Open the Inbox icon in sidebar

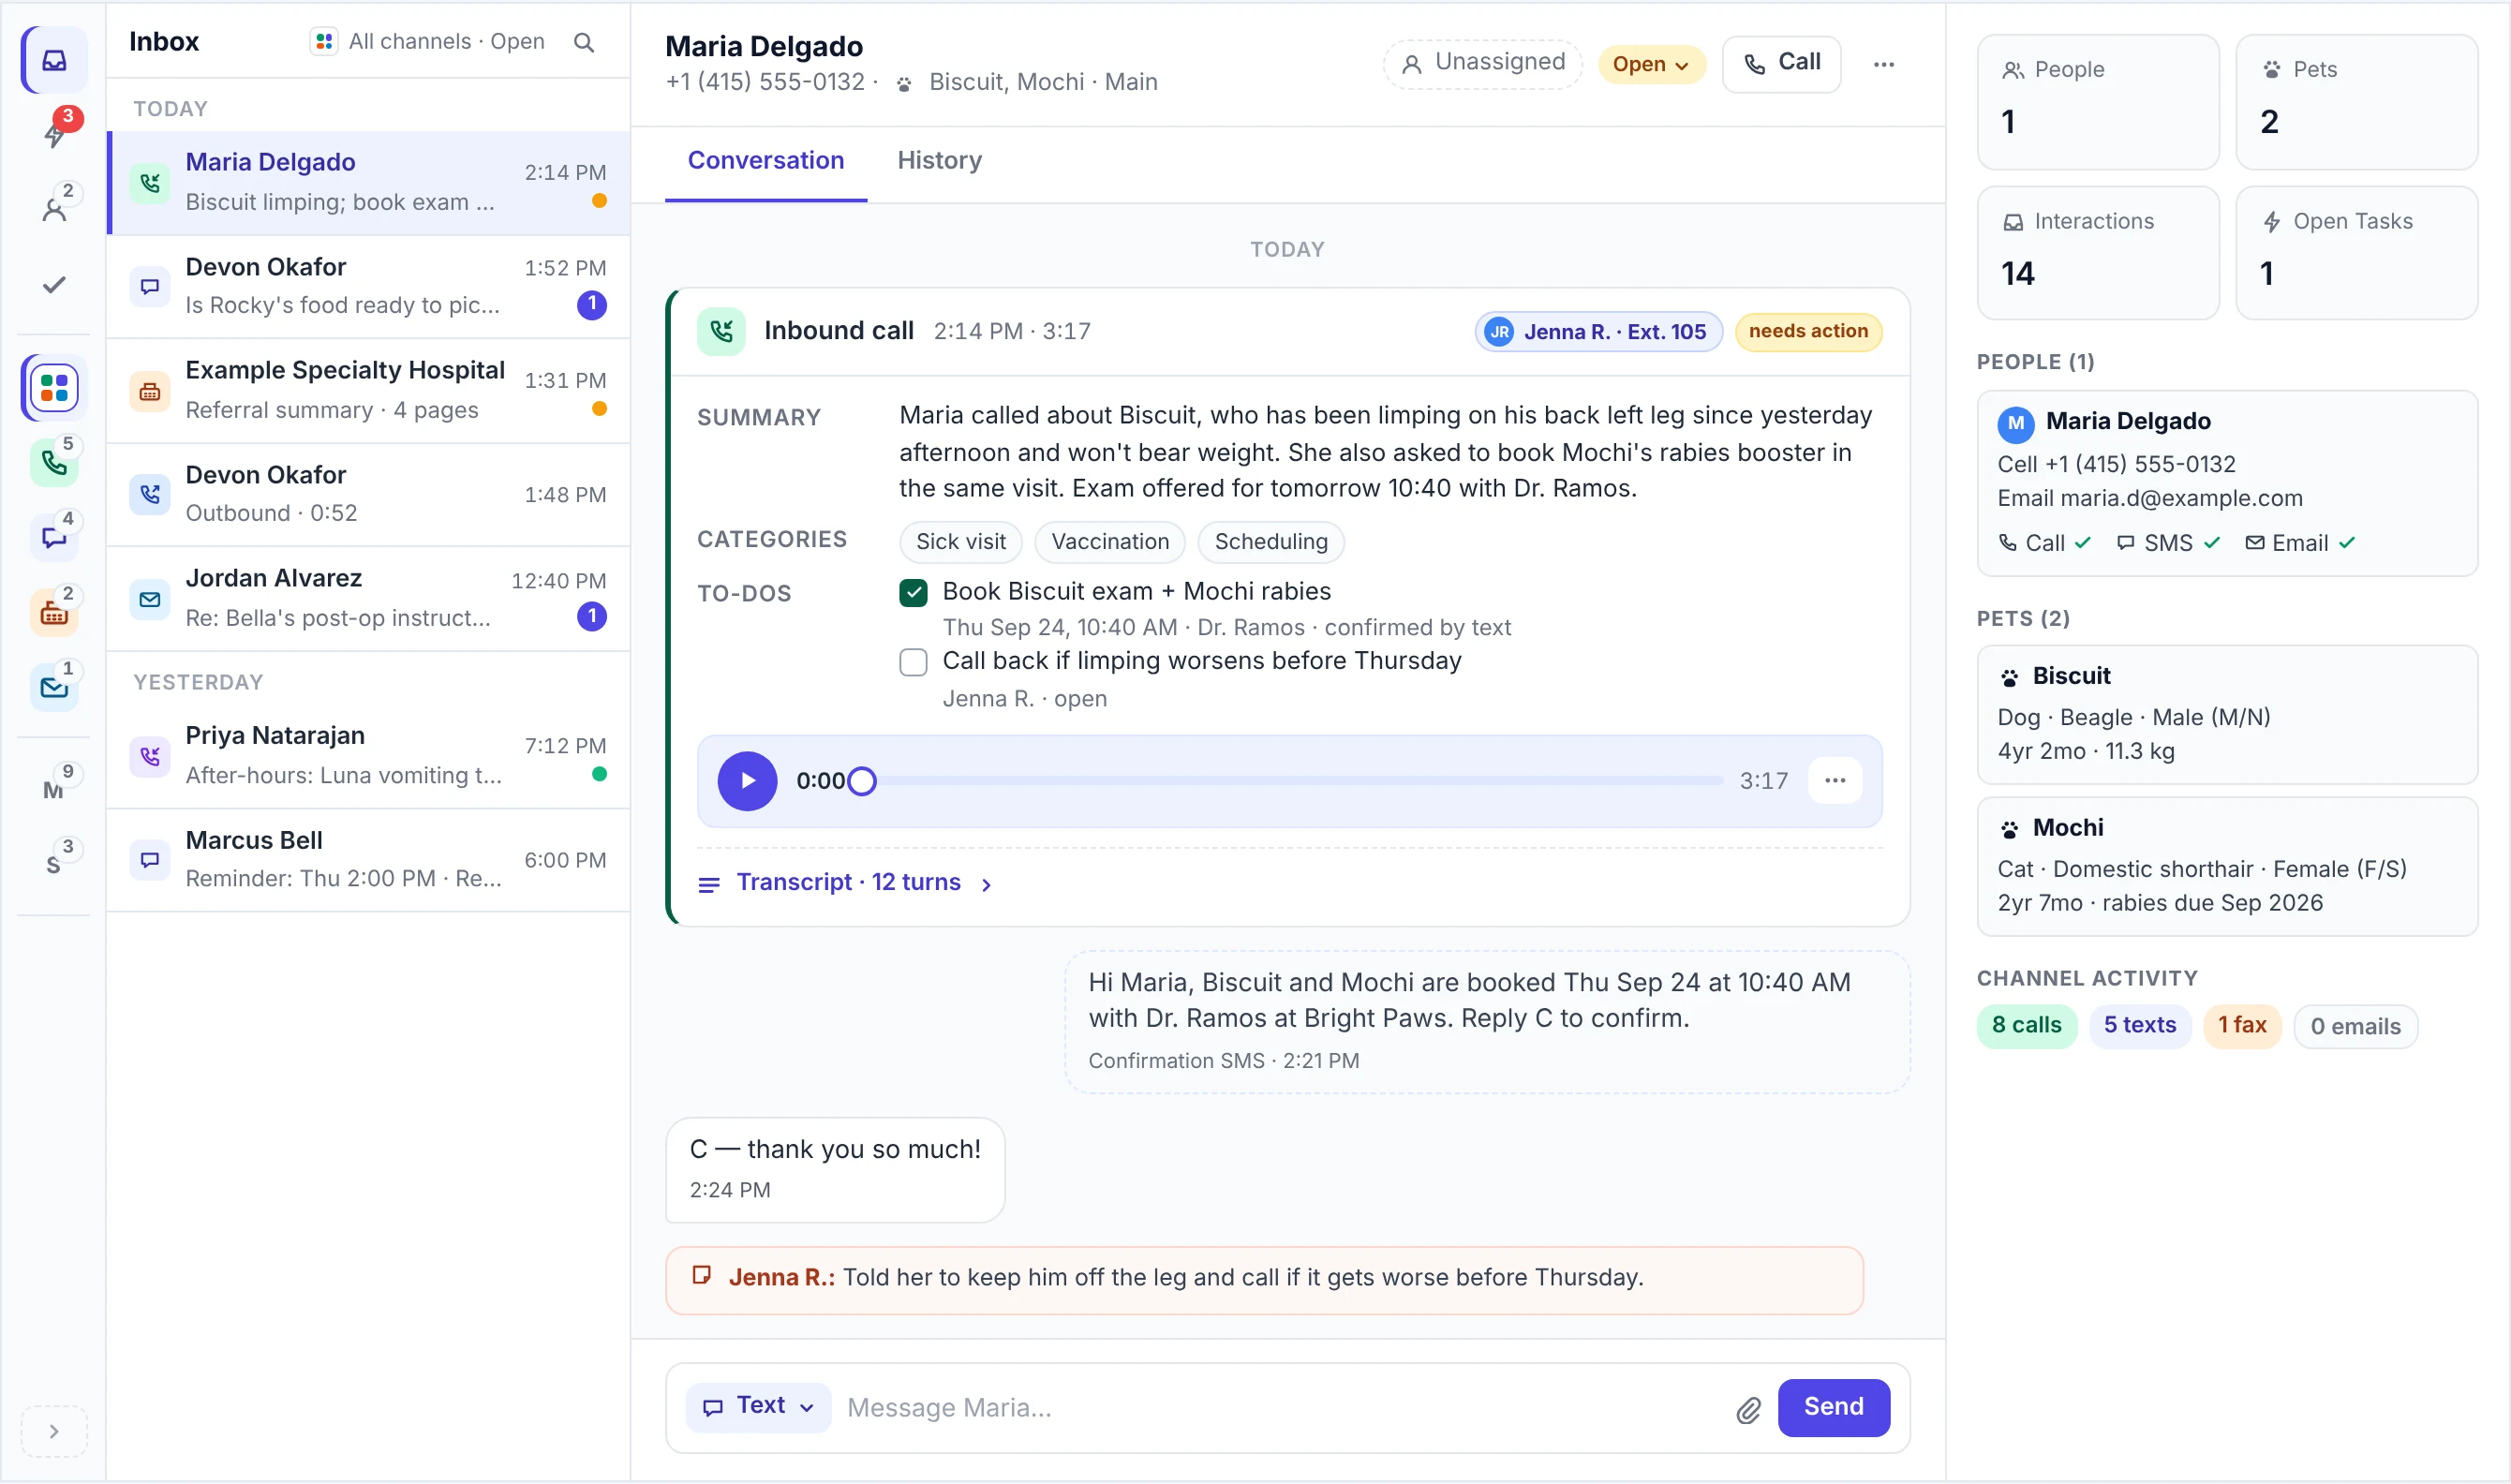[54, 61]
